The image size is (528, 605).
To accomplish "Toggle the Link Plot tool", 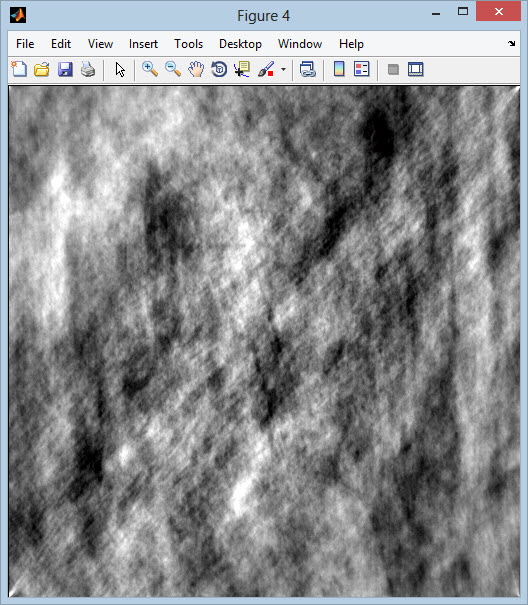I will 308,70.
